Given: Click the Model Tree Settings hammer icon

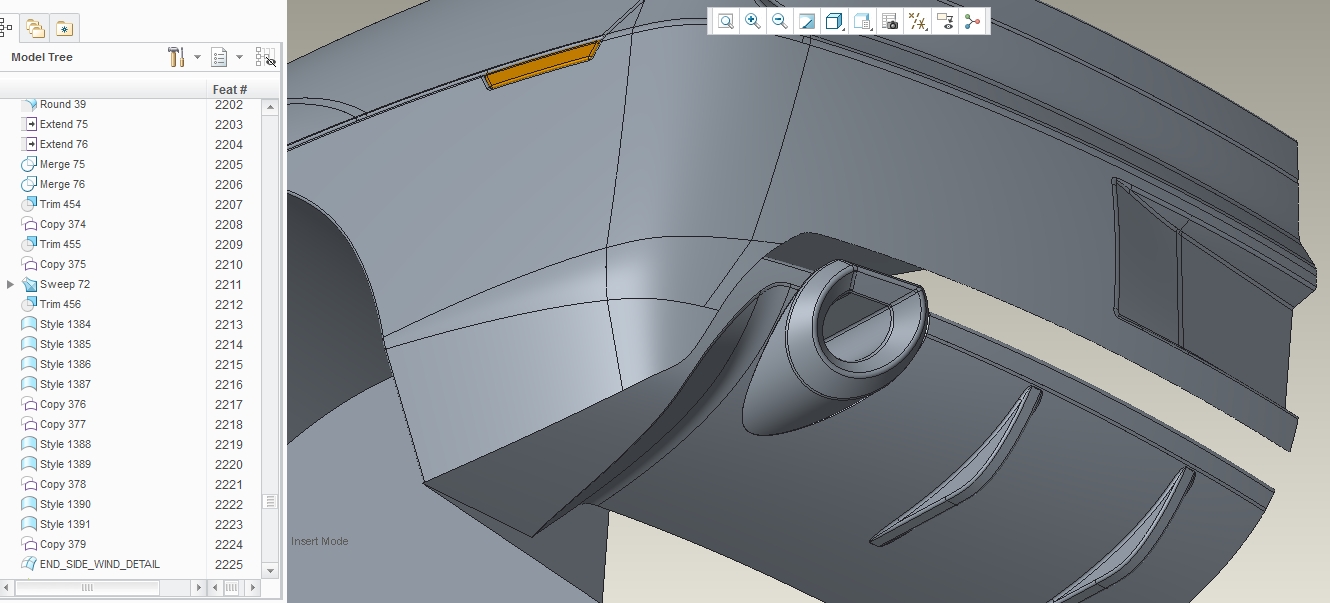Looking at the screenshot, I should pos(176,57).
